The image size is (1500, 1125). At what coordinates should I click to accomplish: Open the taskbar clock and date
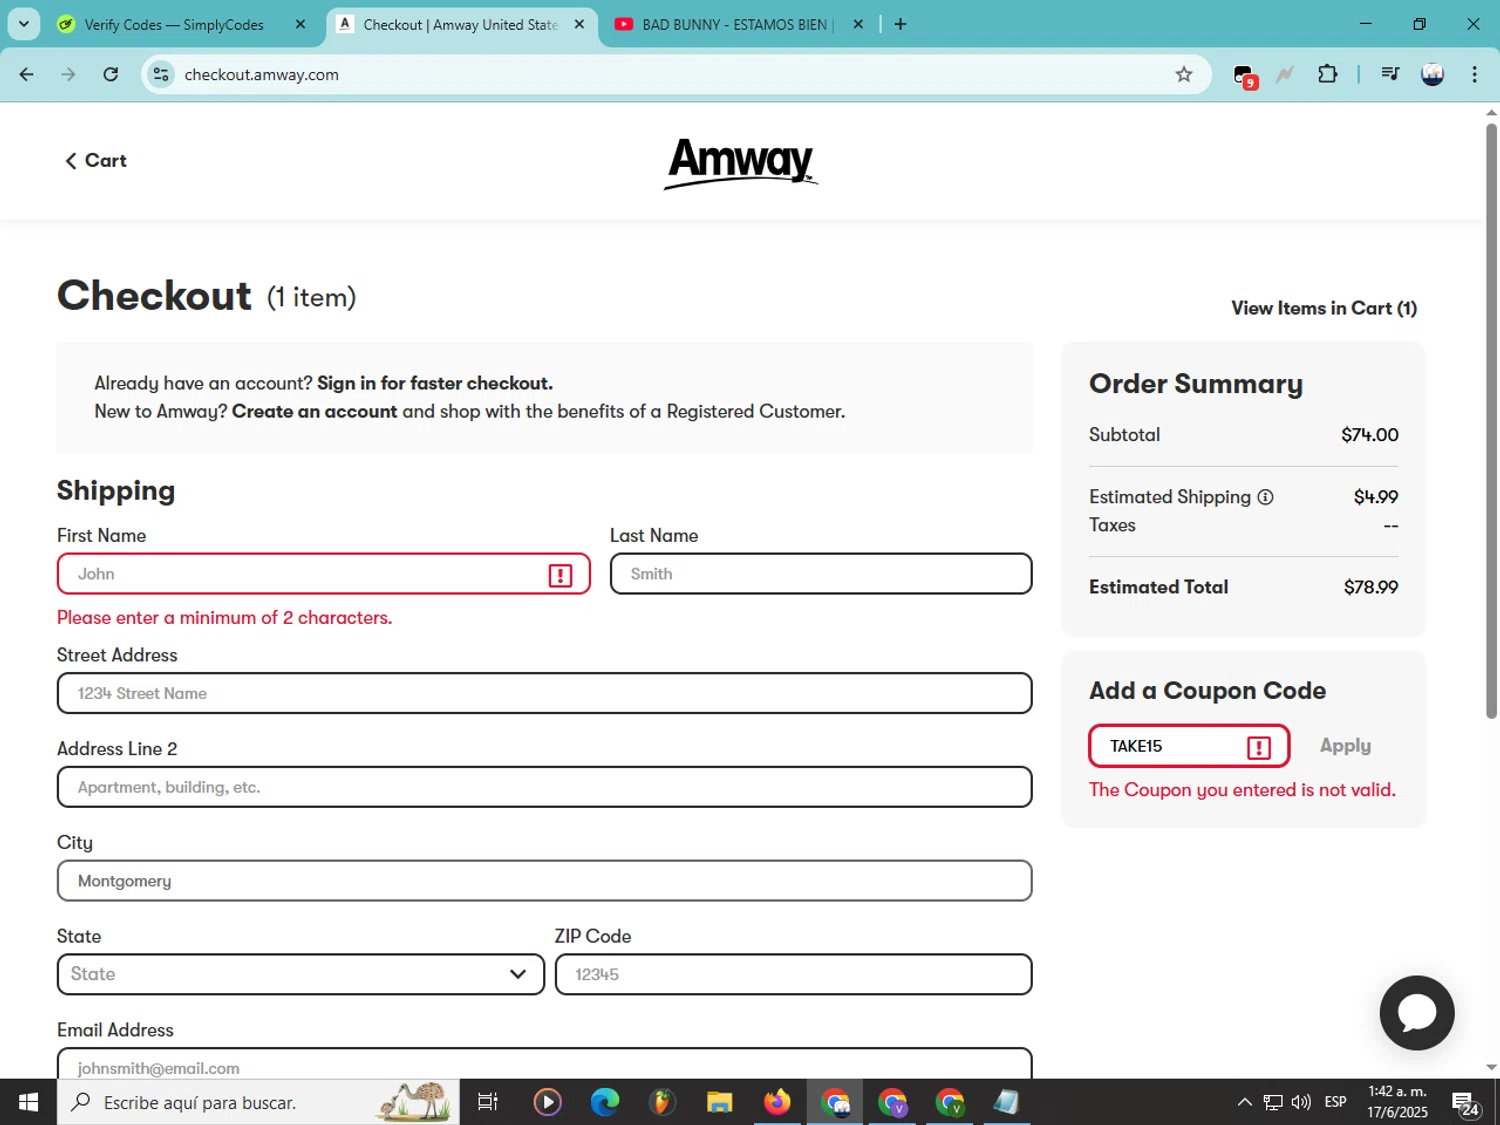[1397, 1102]
